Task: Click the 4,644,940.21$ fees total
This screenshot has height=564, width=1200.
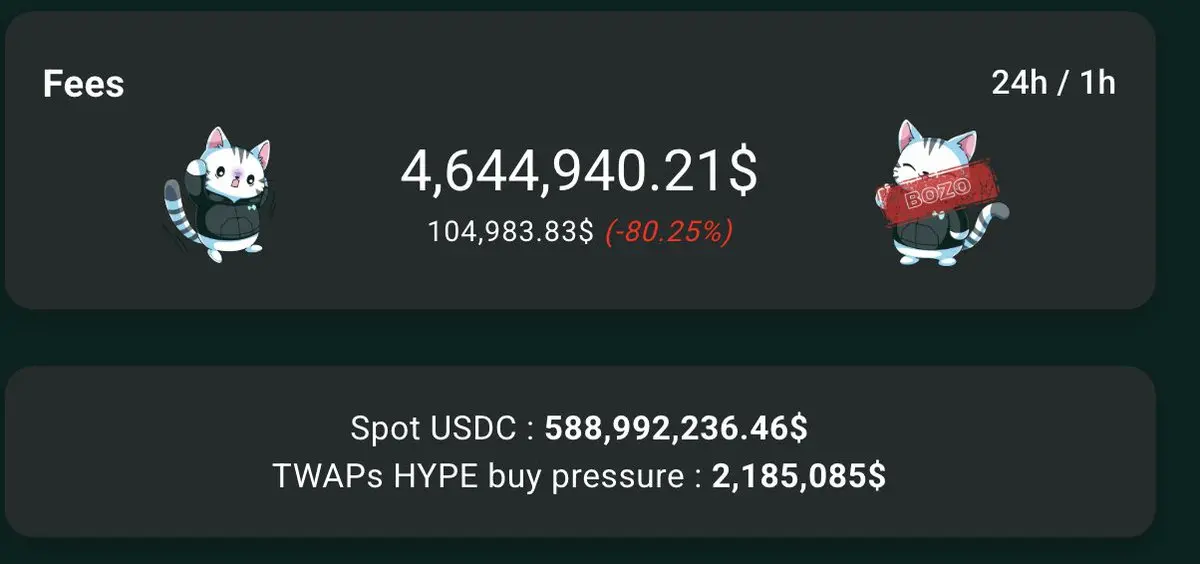Action: click(x=579, y=171)
